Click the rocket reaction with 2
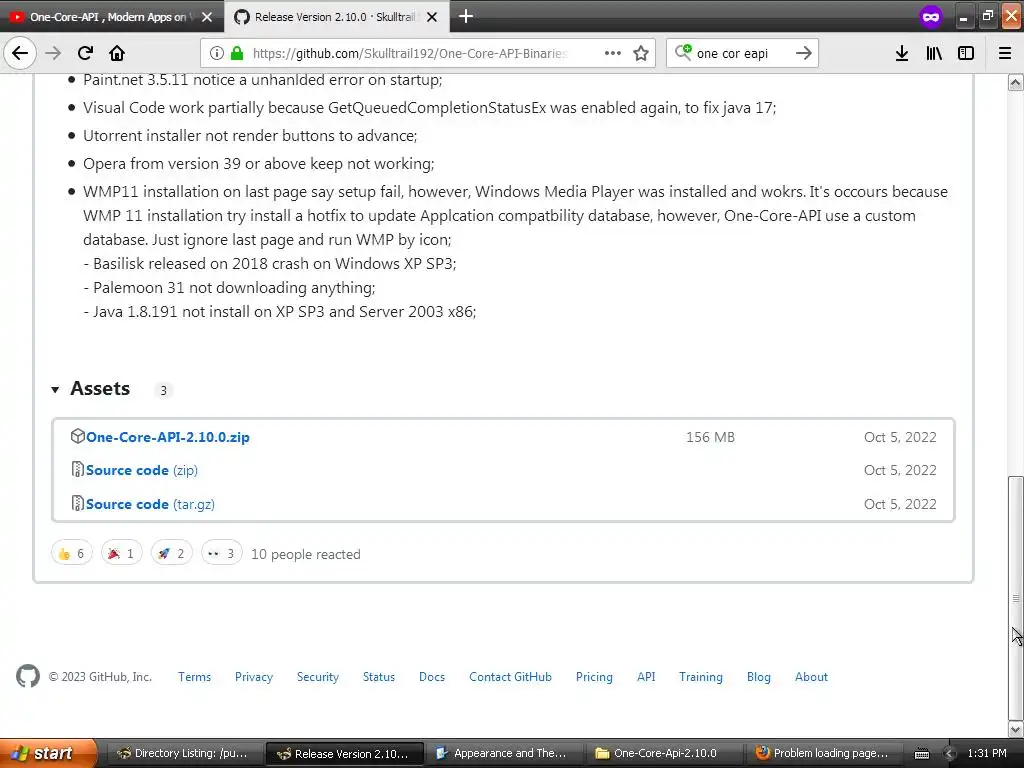The image size is (1024, 768). point(172,554)
